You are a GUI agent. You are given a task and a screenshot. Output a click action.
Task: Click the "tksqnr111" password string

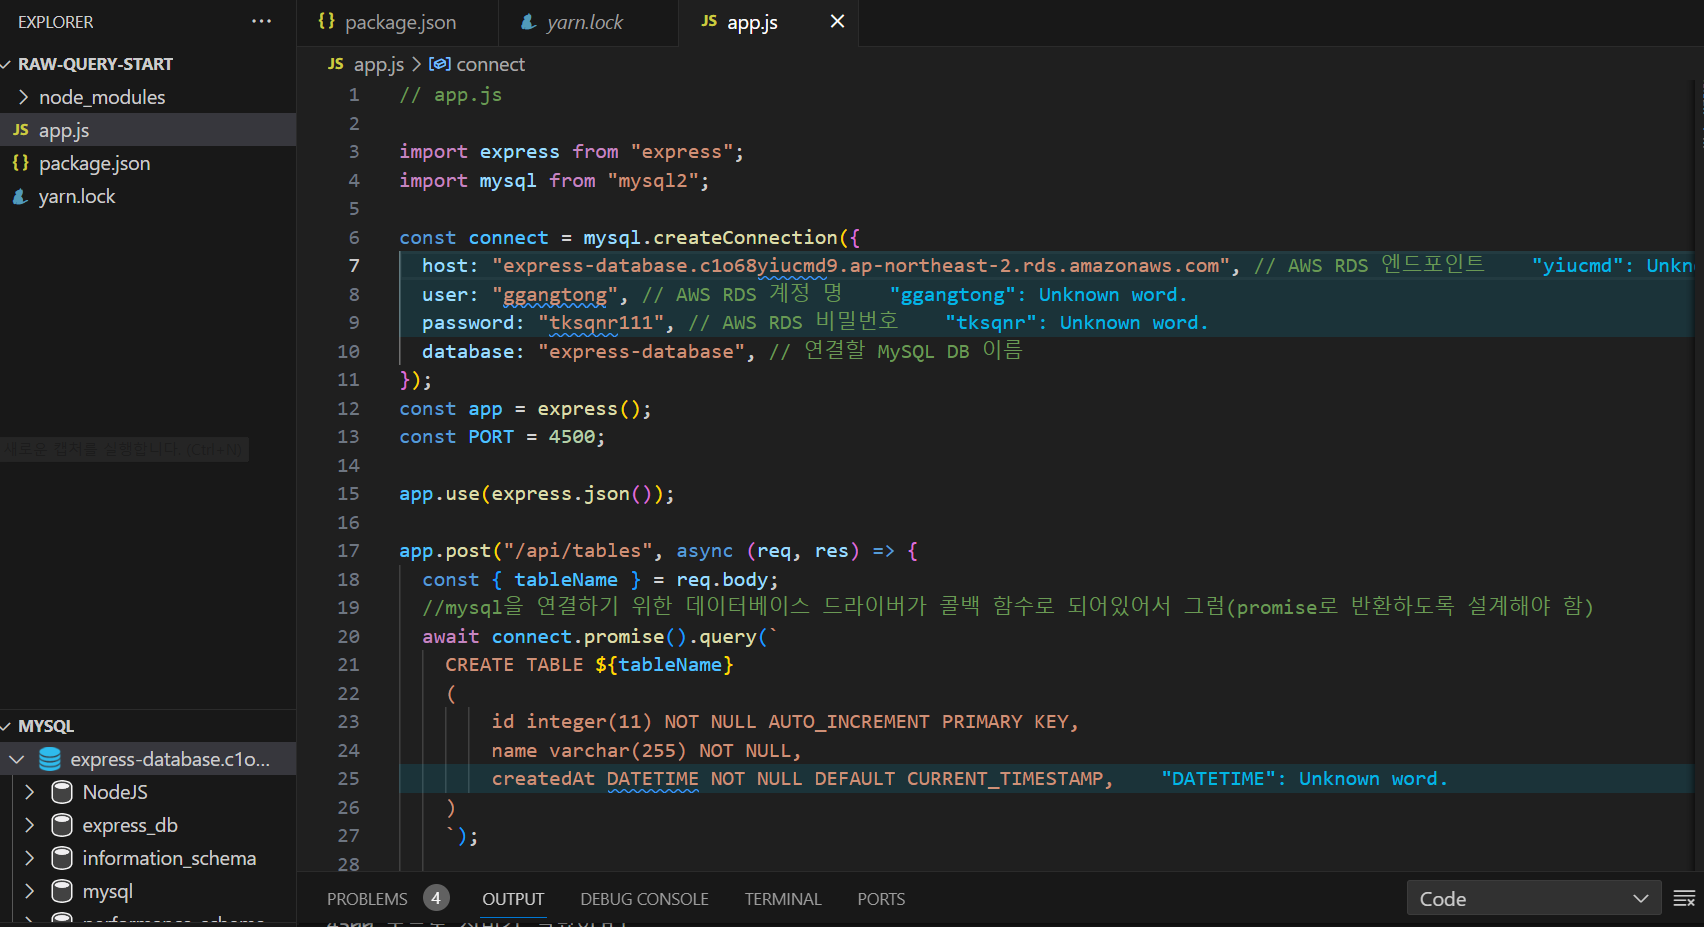[601, 323]
